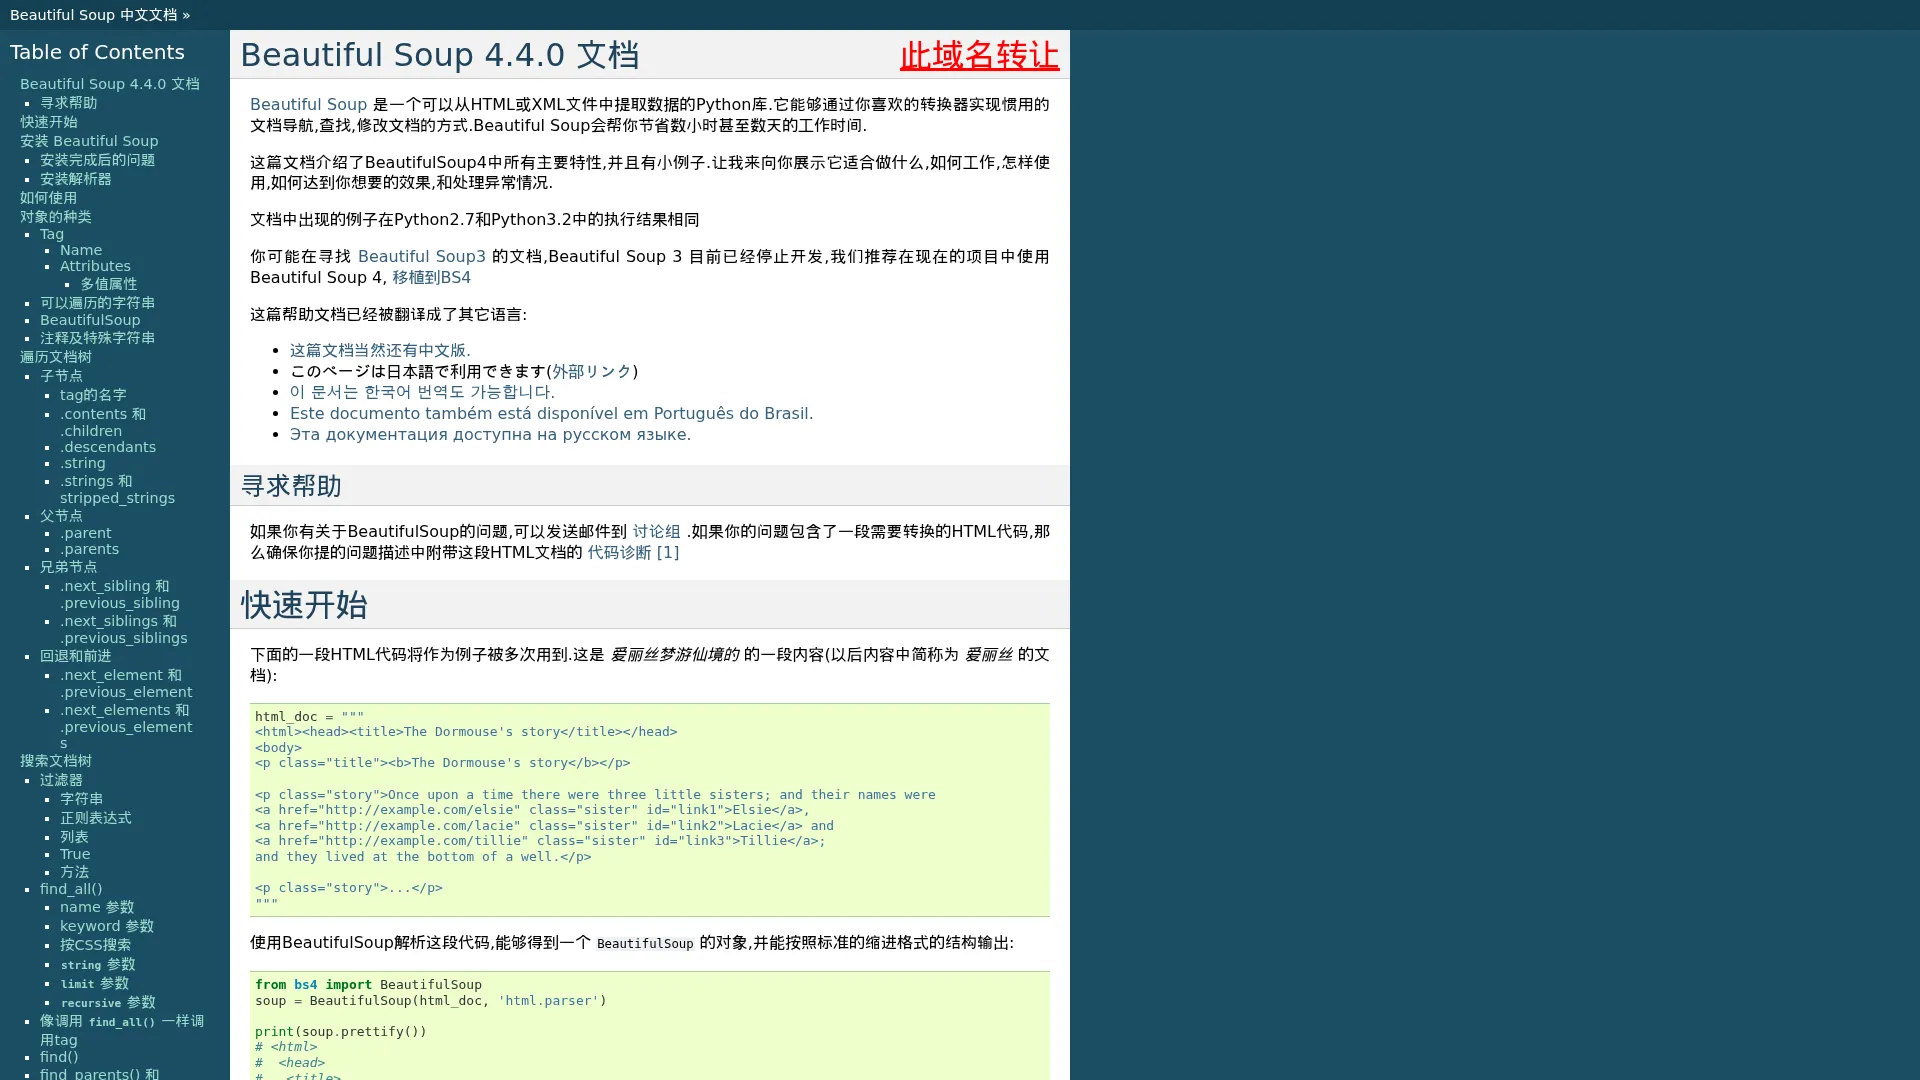Open .string sidebar entry
This screenshot has height=1080, width=1920.
coord(83,463)
